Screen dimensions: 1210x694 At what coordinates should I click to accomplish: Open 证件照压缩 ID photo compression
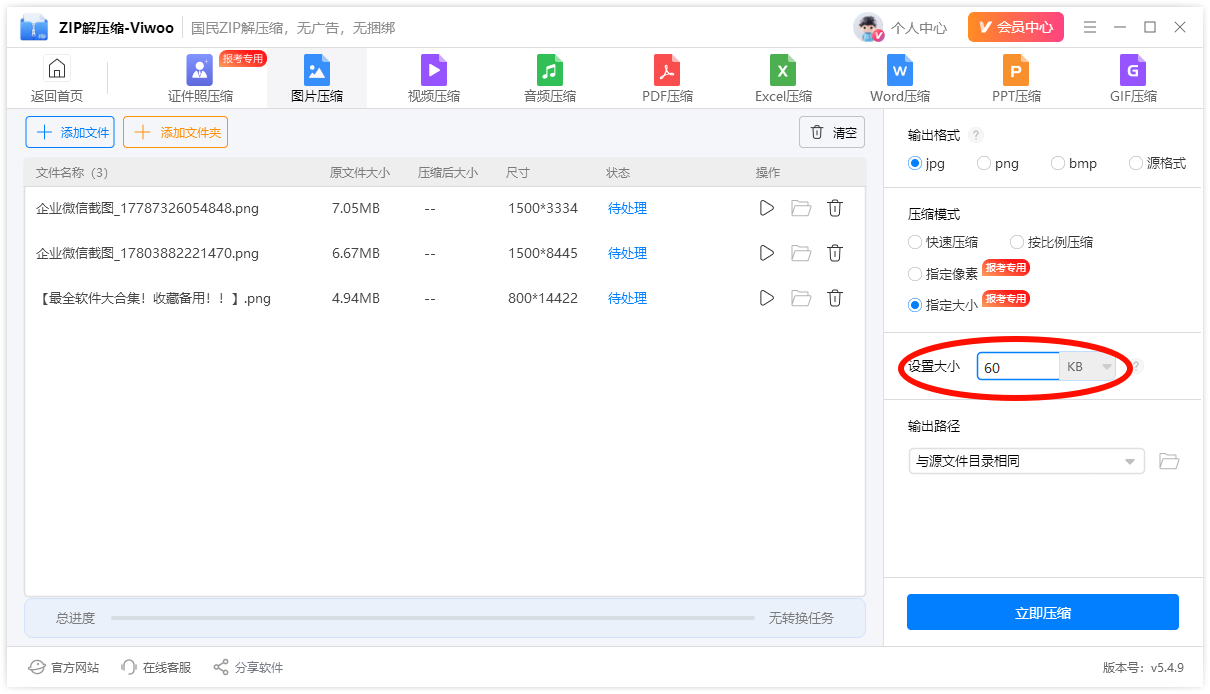point(200,79)
